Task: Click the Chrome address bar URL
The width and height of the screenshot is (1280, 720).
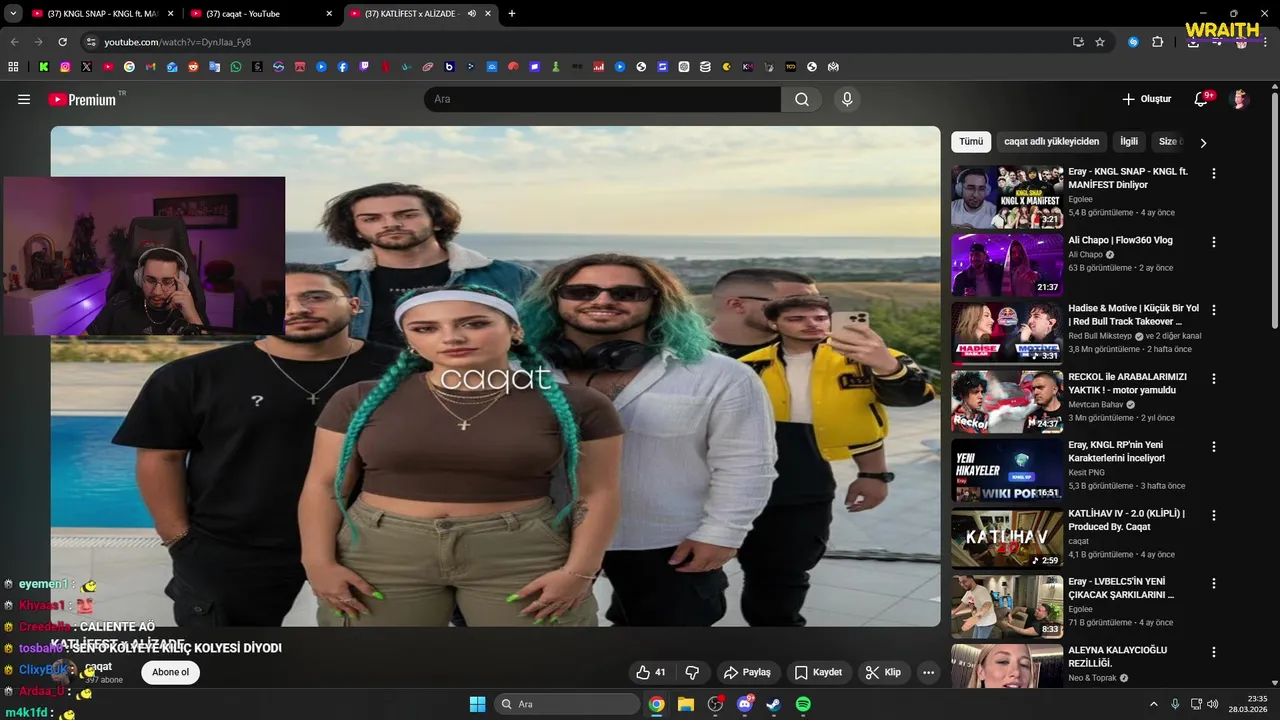Action: (177, 42)
